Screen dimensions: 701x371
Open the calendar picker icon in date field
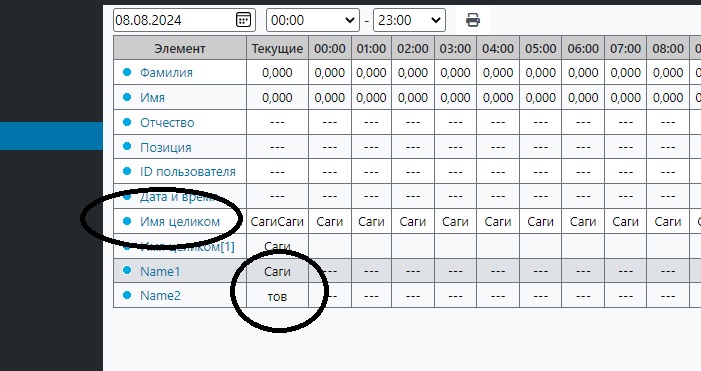243,20
